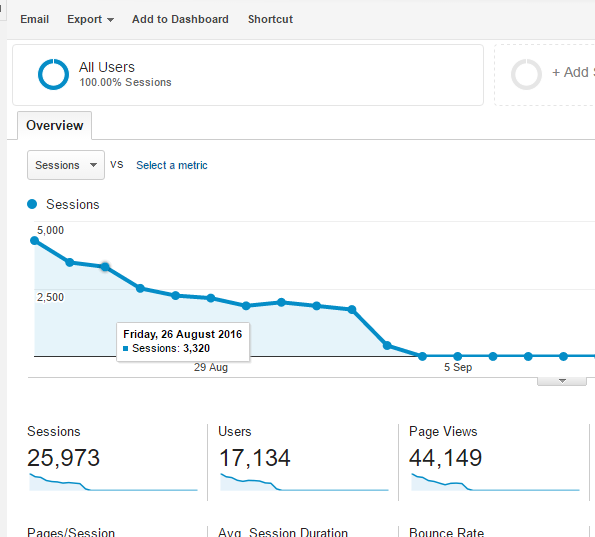Click the Select a metric link
Image resolution: width=595 pixels, height=537 pixels.
(x=172, y=165)
